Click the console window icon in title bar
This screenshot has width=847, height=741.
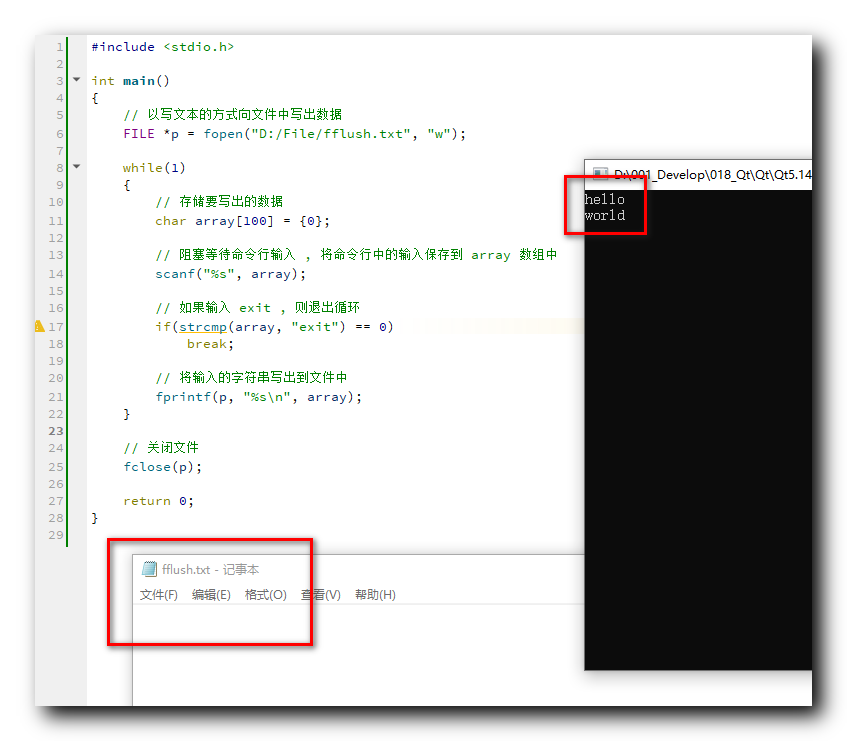[600, 174]
